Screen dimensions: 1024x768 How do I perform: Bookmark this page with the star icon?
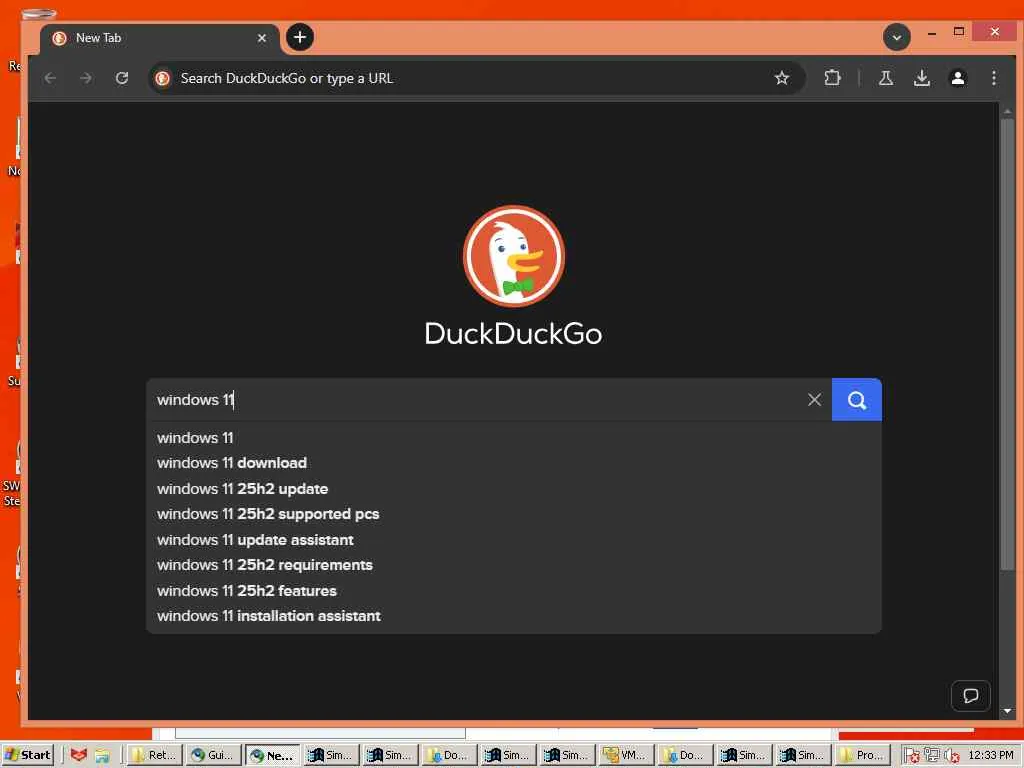(x=781, y=78)
